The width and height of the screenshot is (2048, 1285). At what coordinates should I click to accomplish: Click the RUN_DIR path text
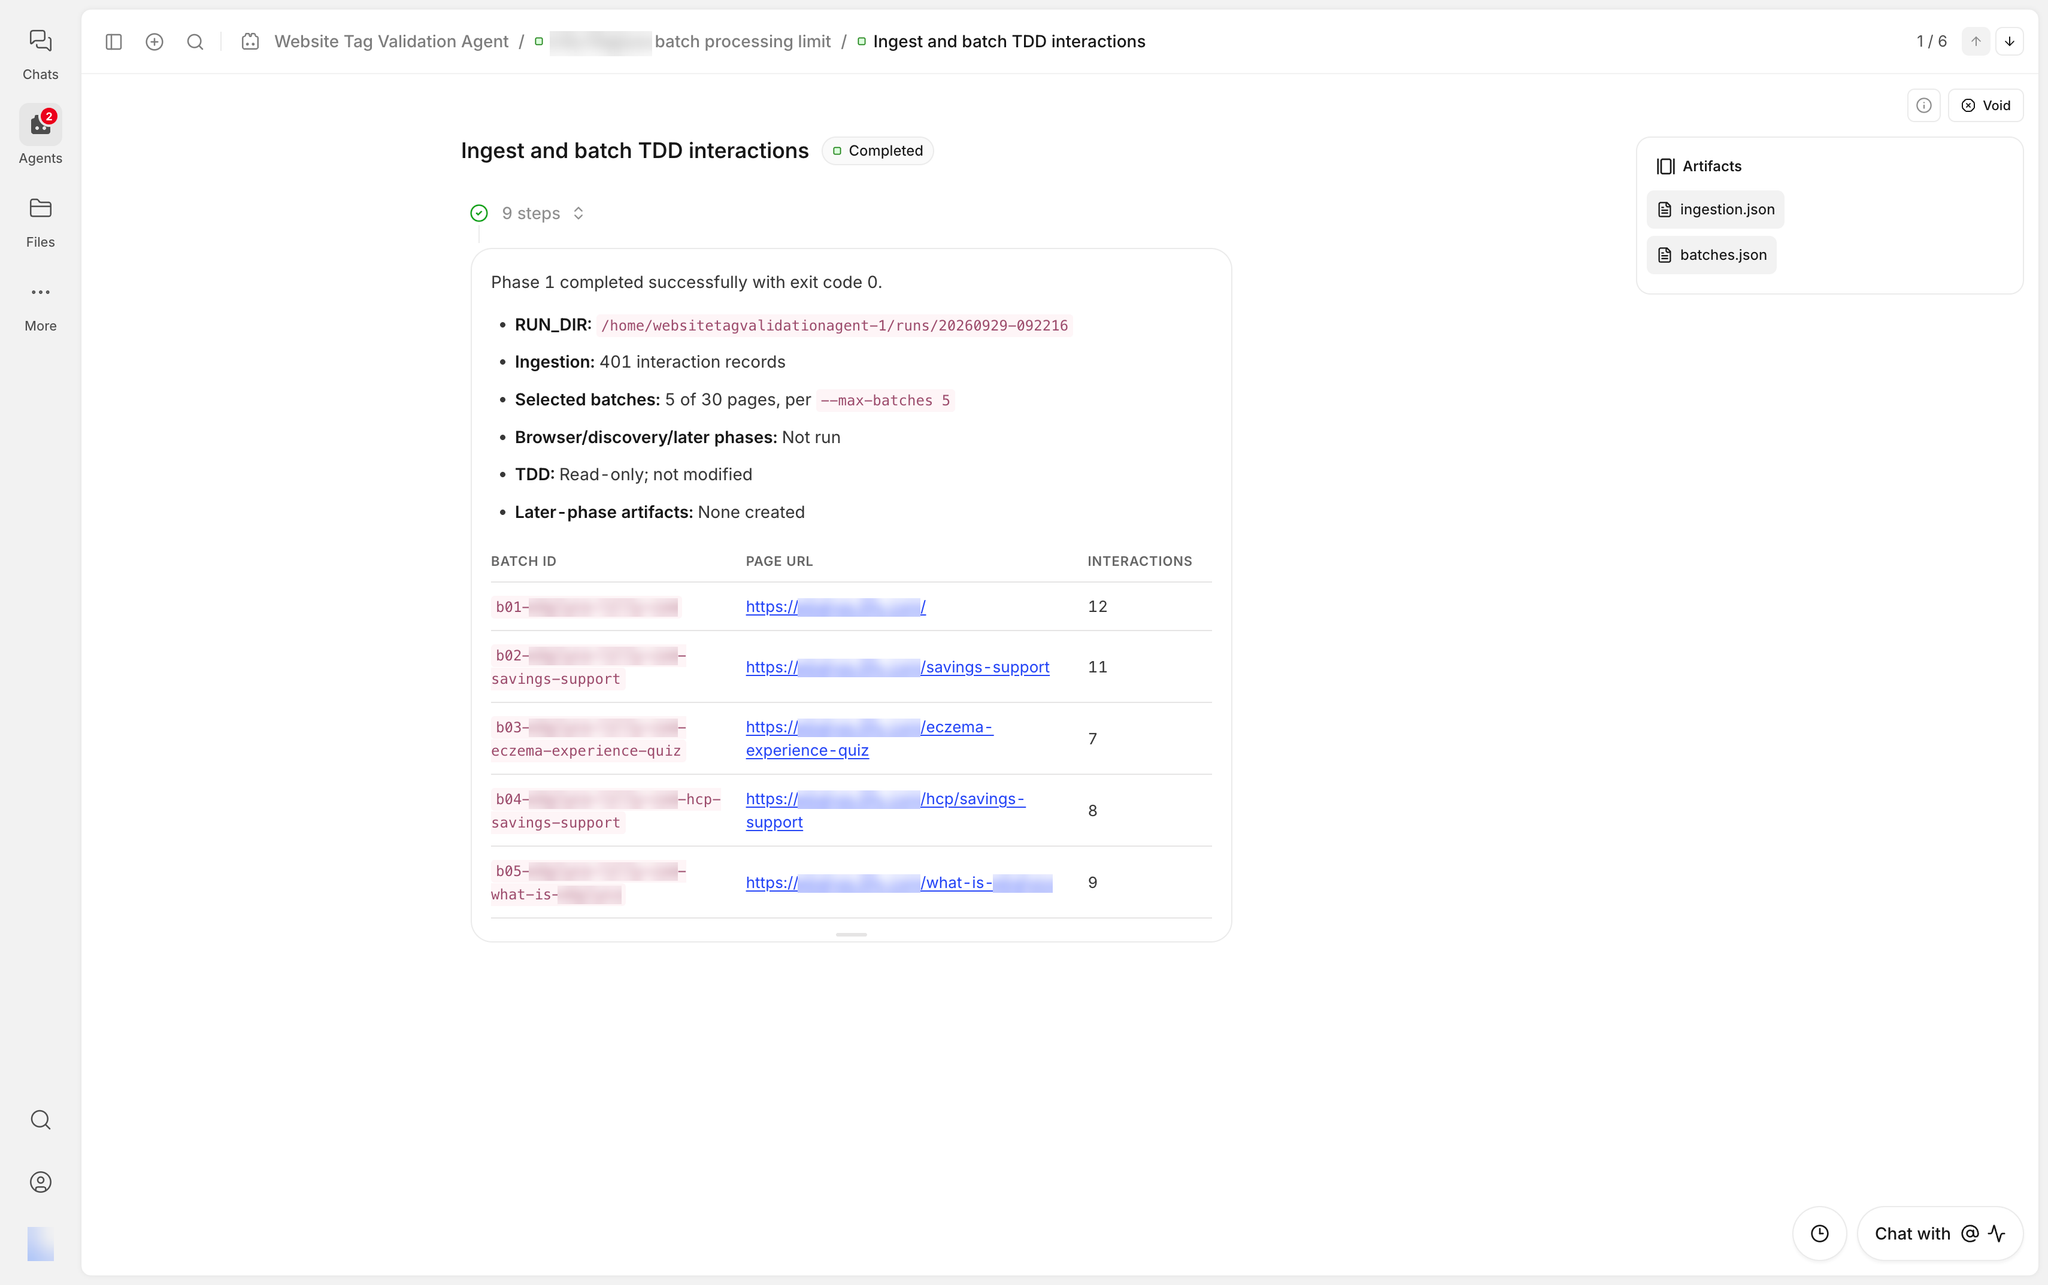[835, 326]
